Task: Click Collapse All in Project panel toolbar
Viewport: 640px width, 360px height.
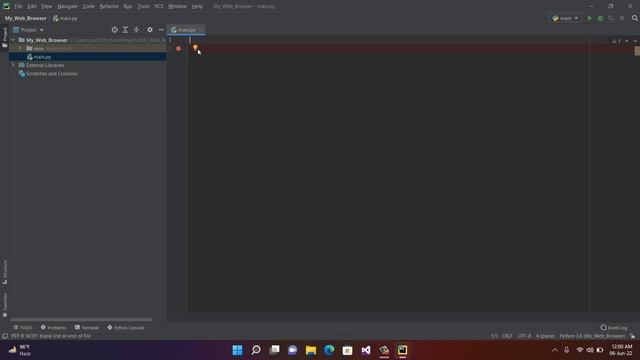Action: [x=136, y=30]
